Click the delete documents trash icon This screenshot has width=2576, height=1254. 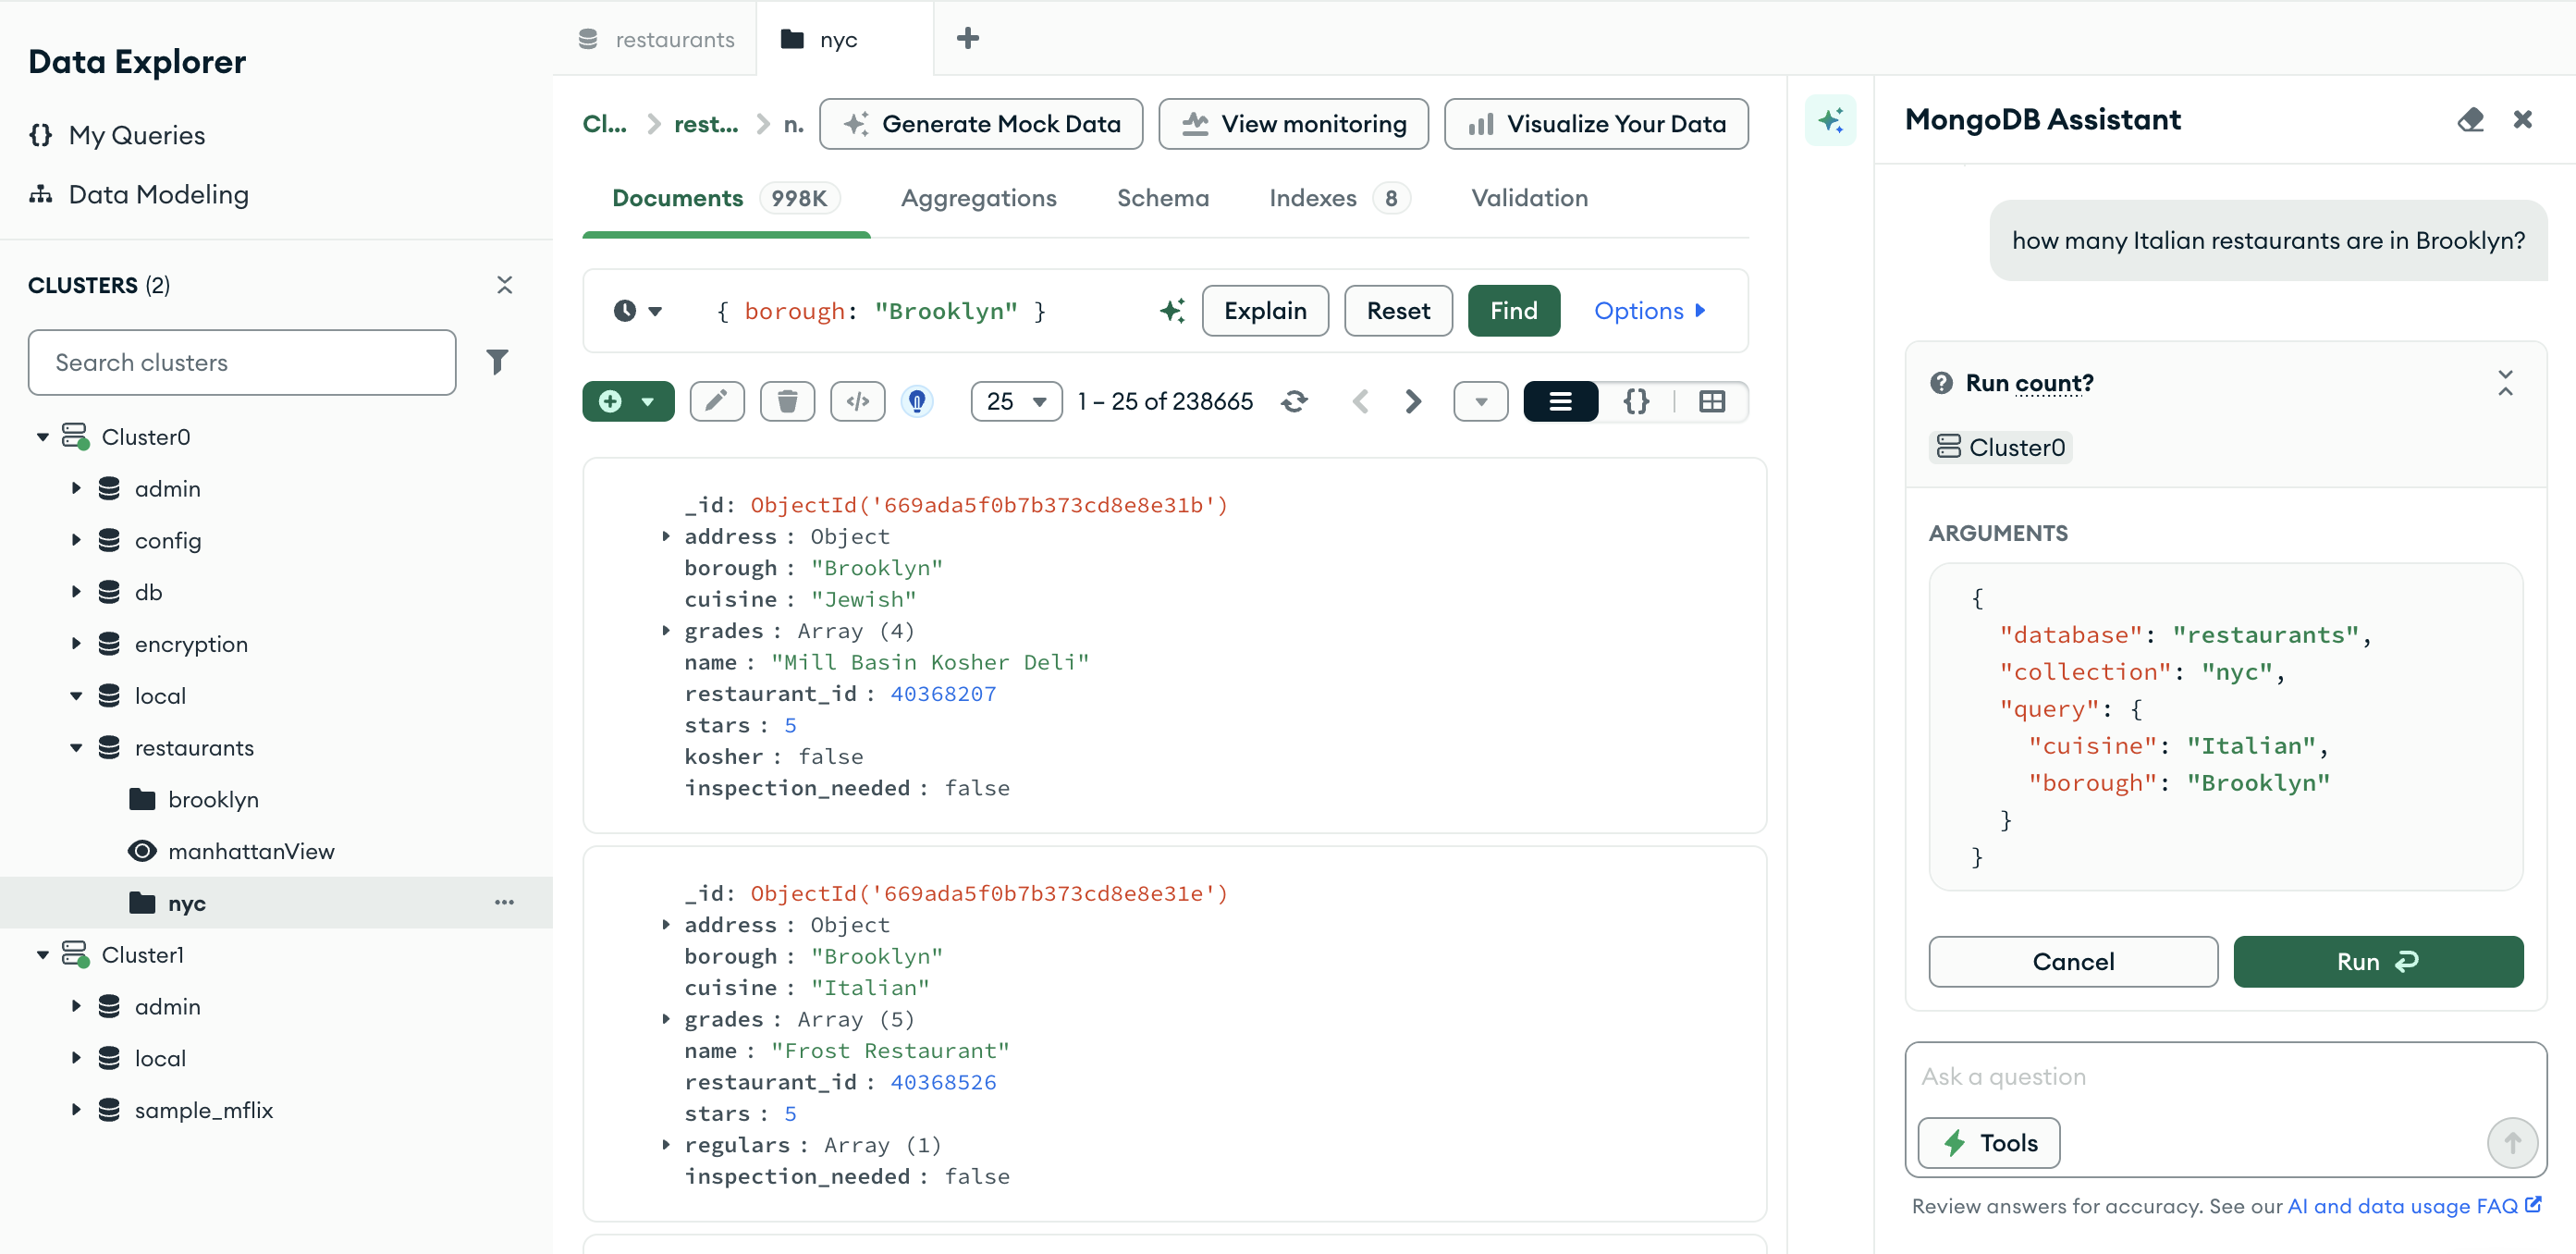[787, 401]
